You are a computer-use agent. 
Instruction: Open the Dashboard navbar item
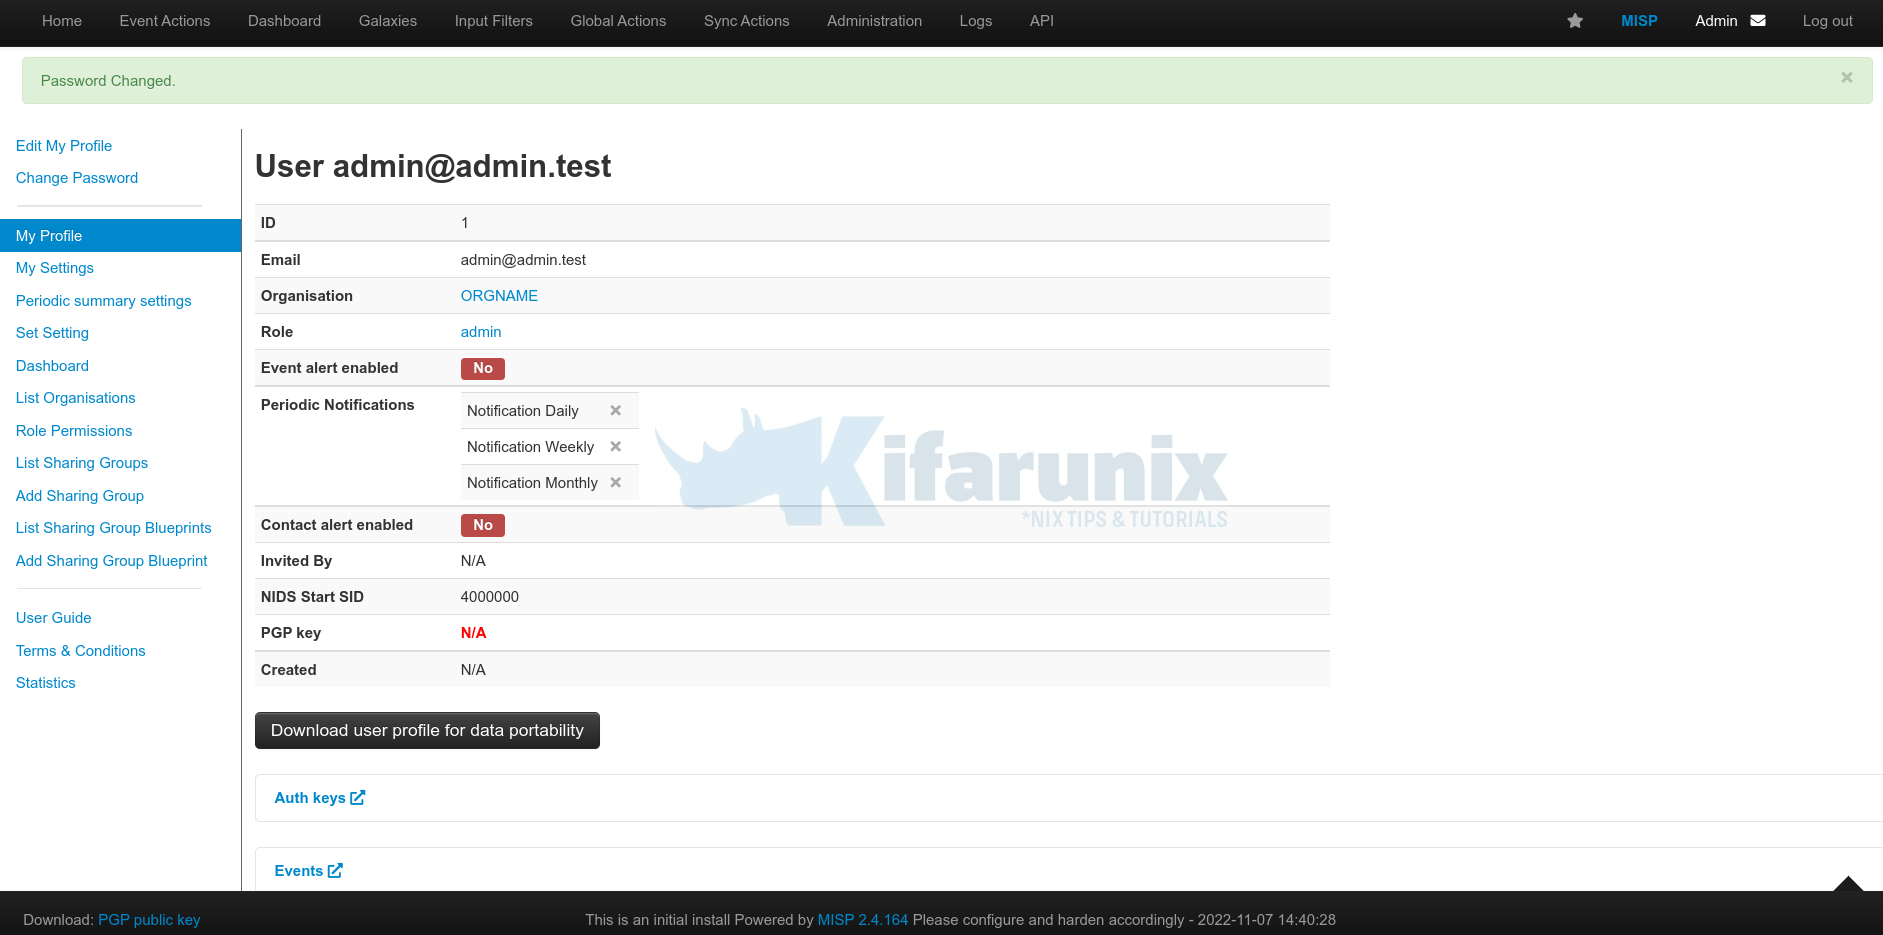click(x=285, y=21)
